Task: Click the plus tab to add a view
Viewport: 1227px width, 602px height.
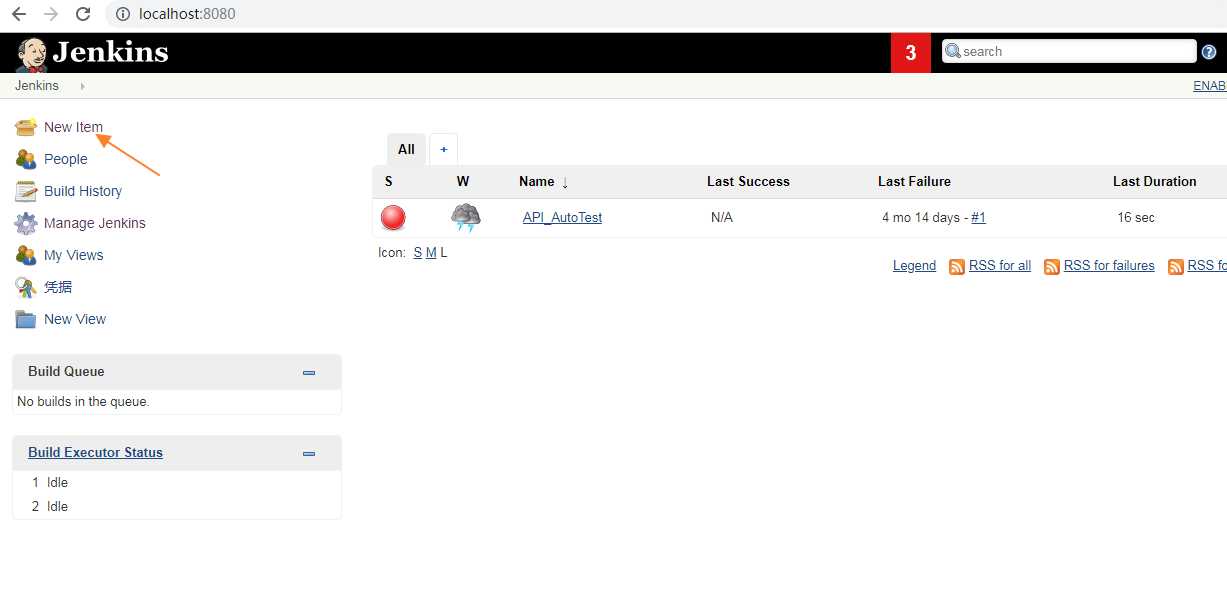Action: [444, 149]
